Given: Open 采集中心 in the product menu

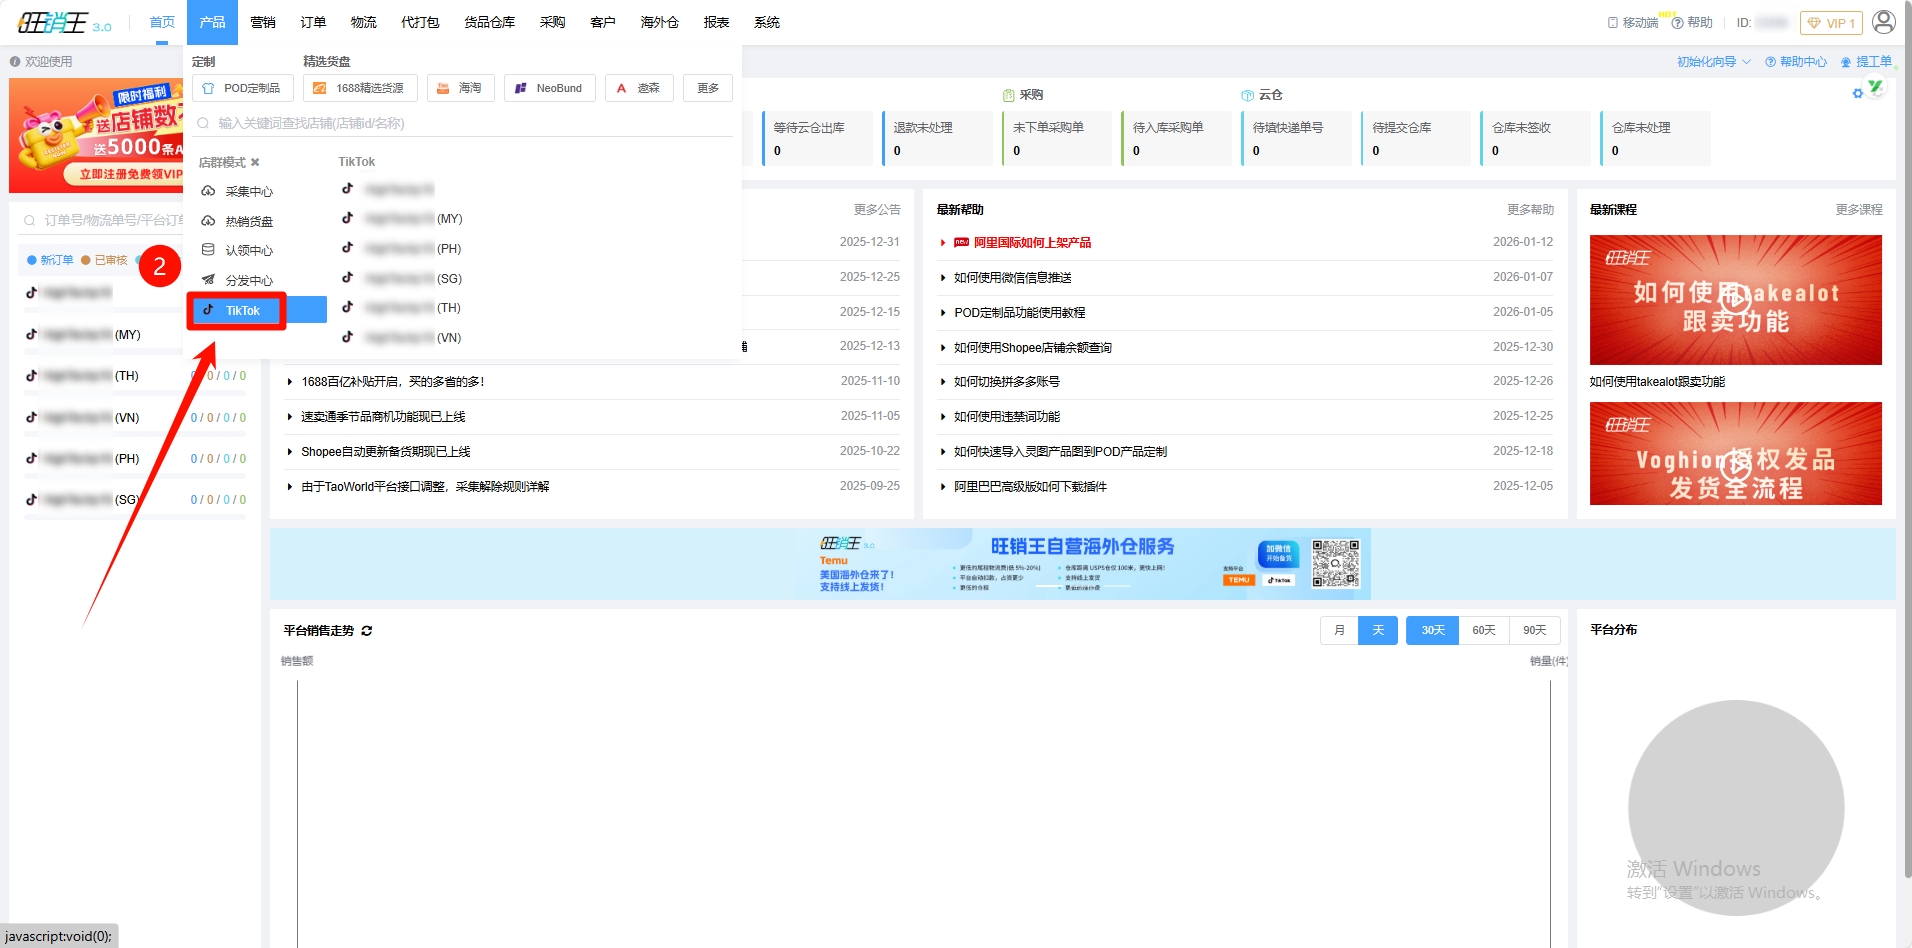Looking at the screenshot, I should tap(248, 191).
